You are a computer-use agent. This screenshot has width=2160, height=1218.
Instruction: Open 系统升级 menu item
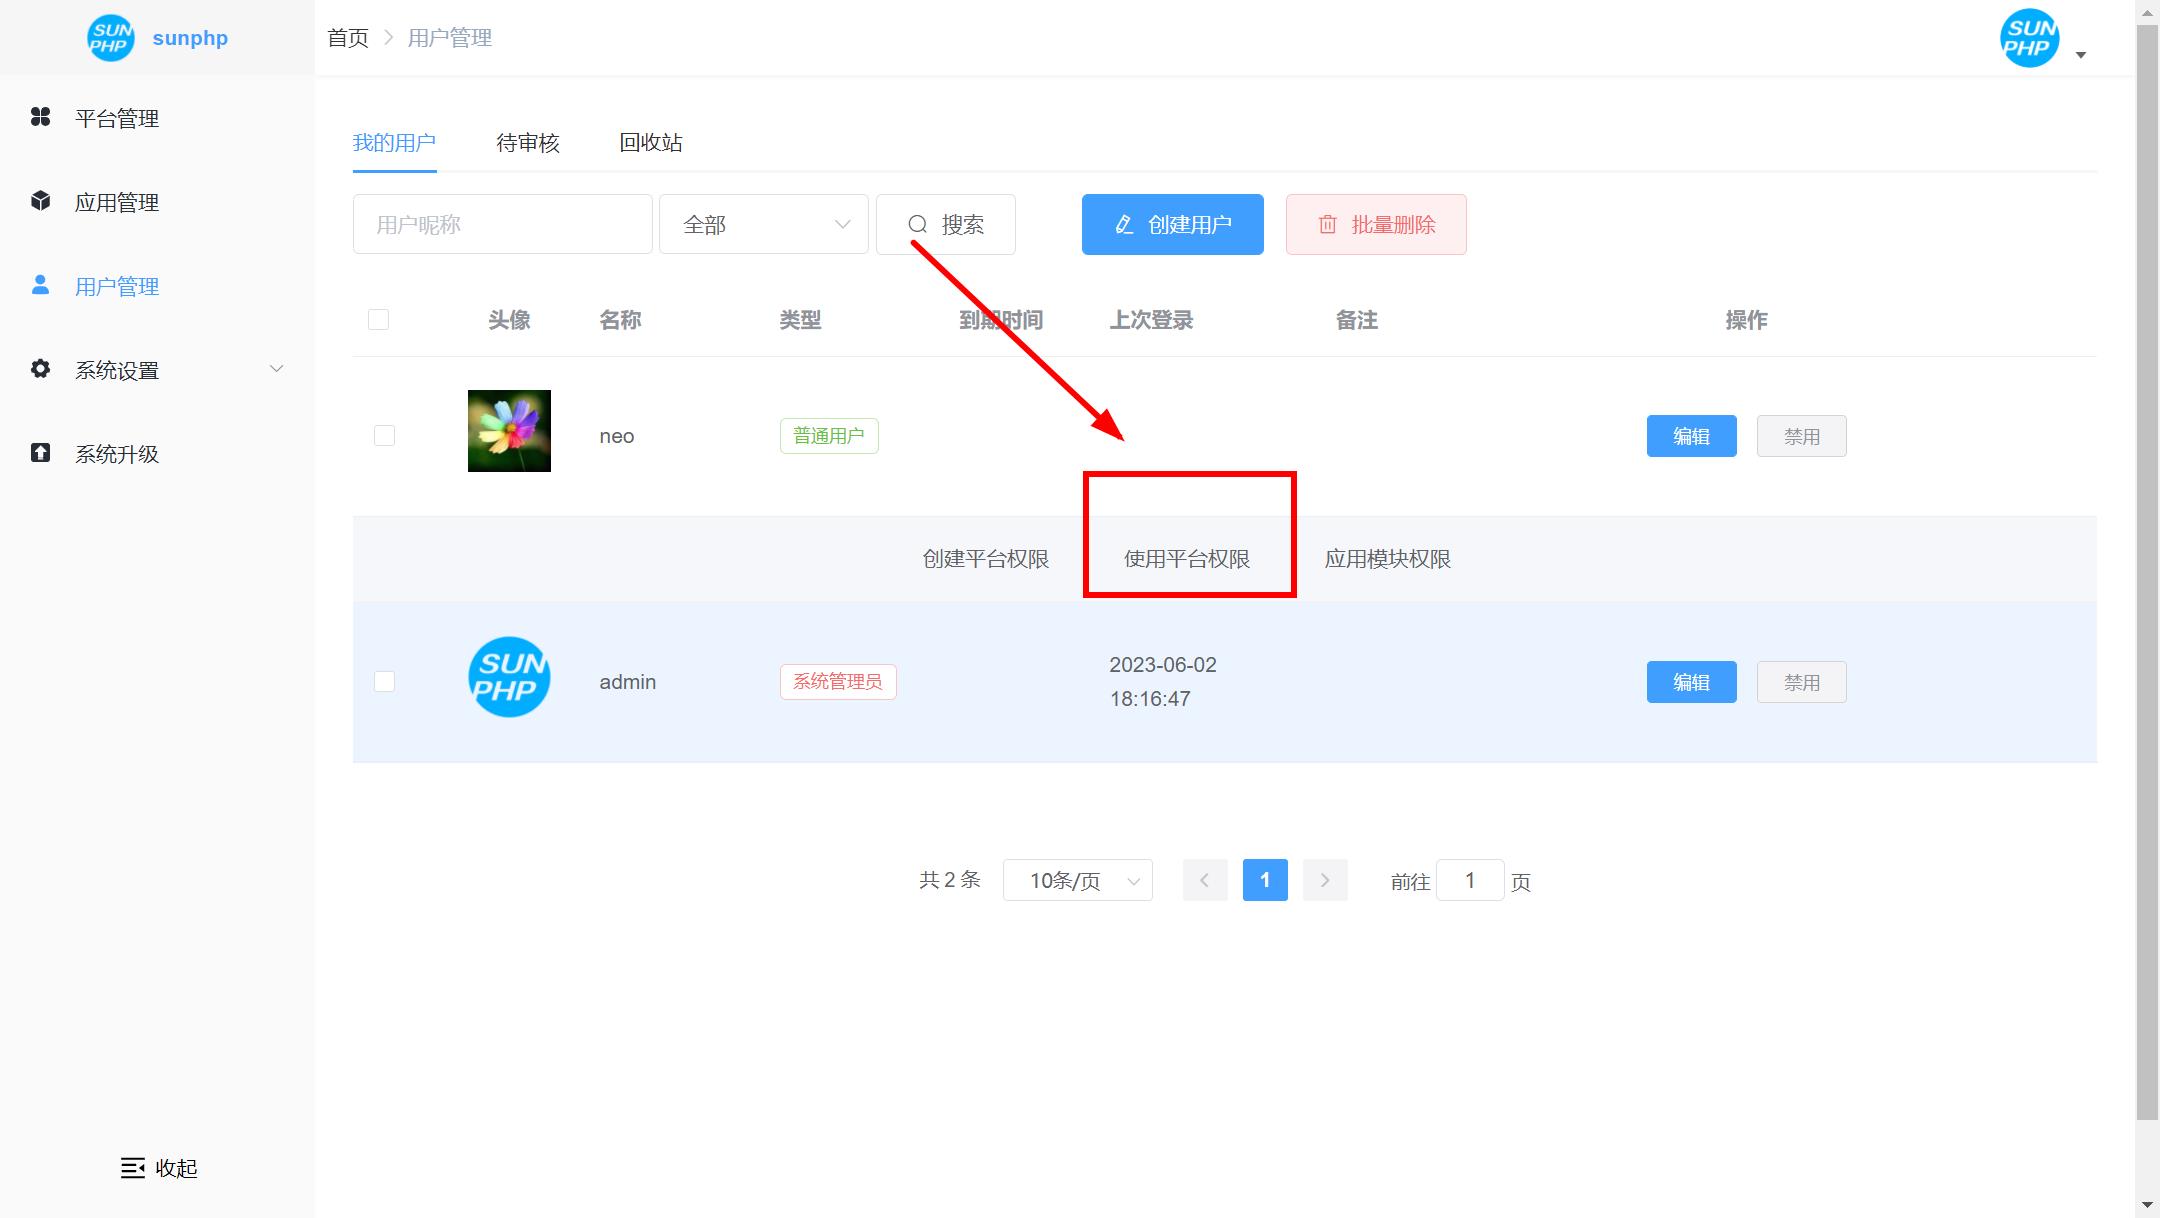[x=157, y=454]
